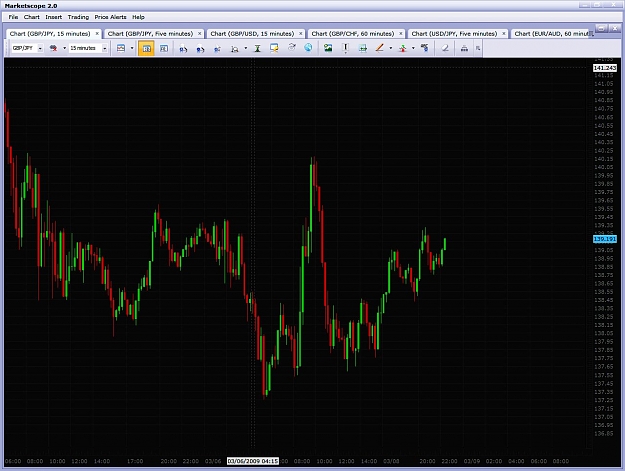Click the blue 139.191 current price marker
Screen dimensions: 625x471
[x=605, y=239]
